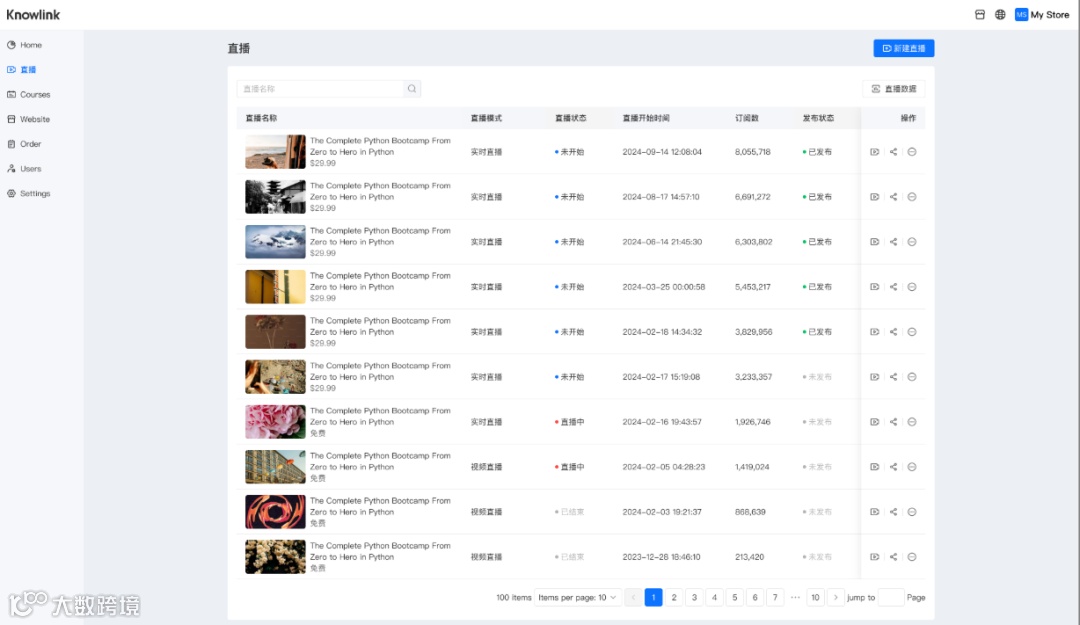Viewport: 1080px width, 625px height.
Task: Click play icon for 6,303,802 subscriptions row
Action: pos(874,242)
